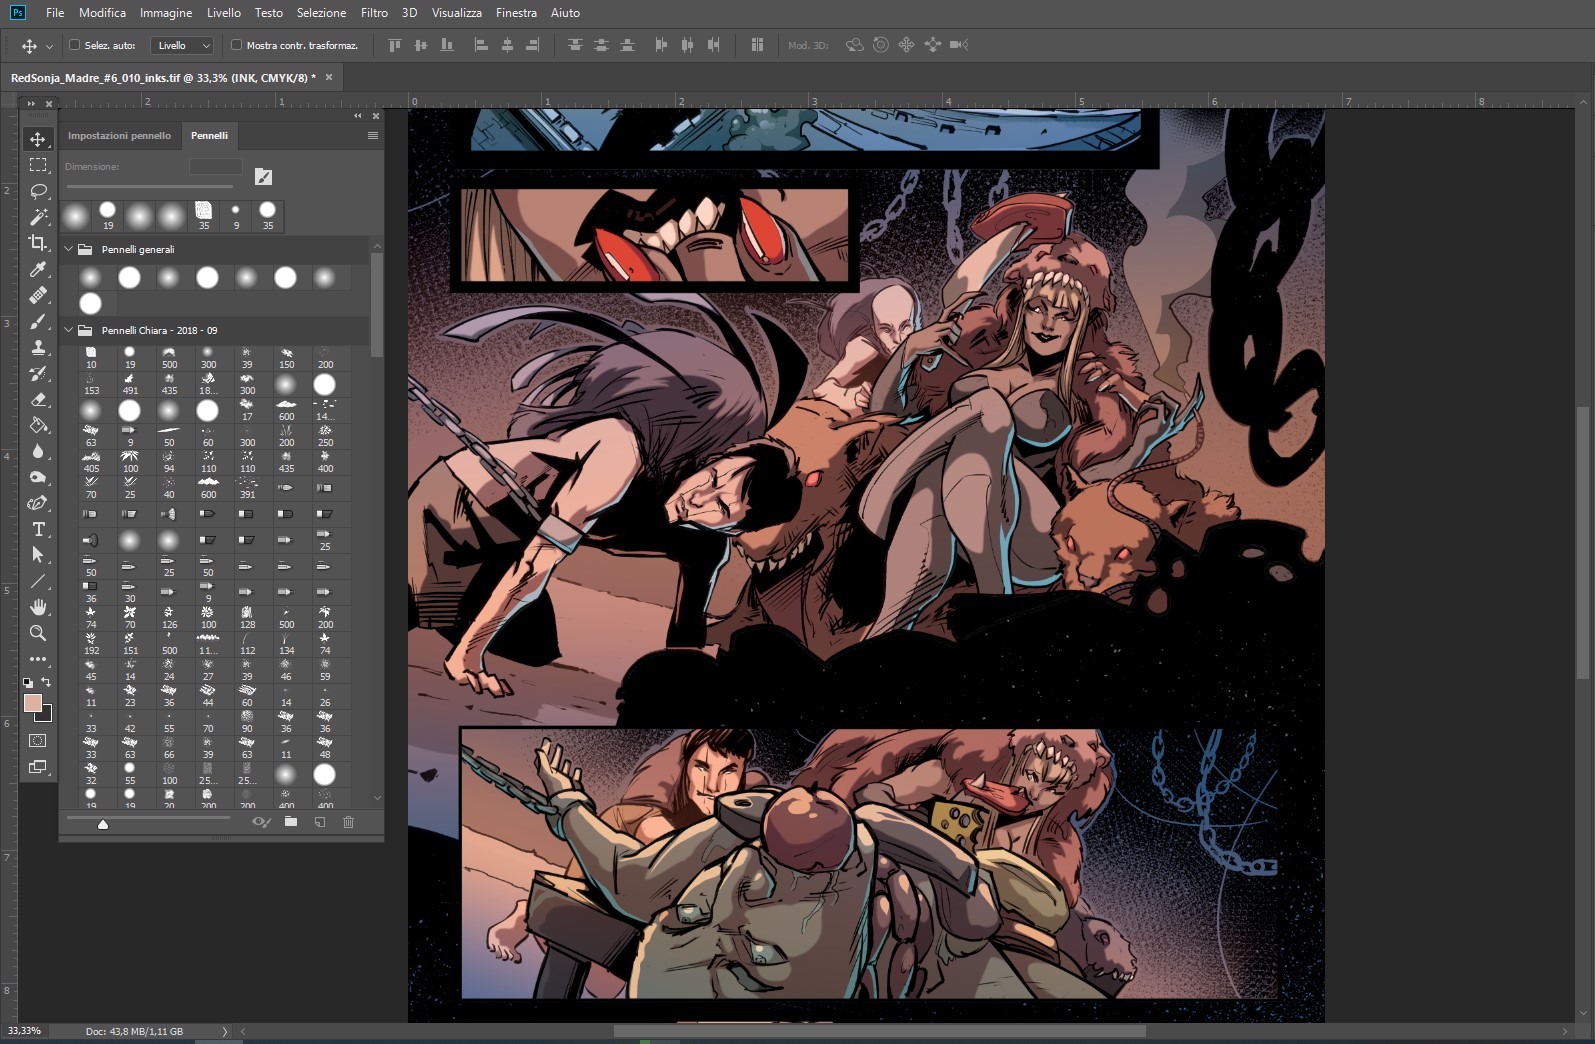The image size is (1595, 1044).
Task: Select the Zoom magnifier tool
Action: pos(38,633)
